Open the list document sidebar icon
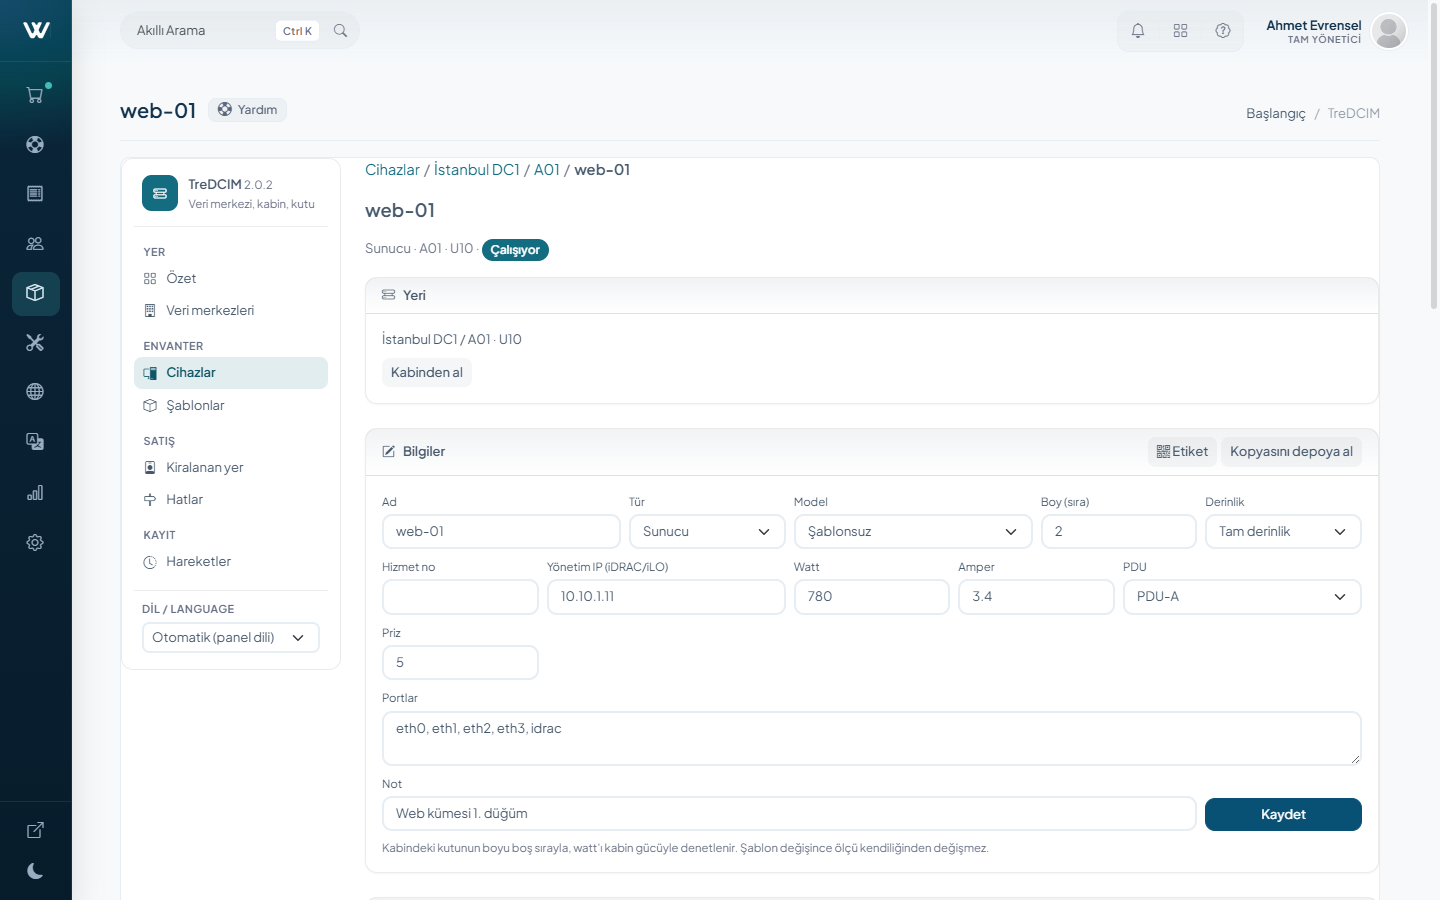The height and width of the screenshot is (900, 1440). pyautogui.click(x=35, y=193)
